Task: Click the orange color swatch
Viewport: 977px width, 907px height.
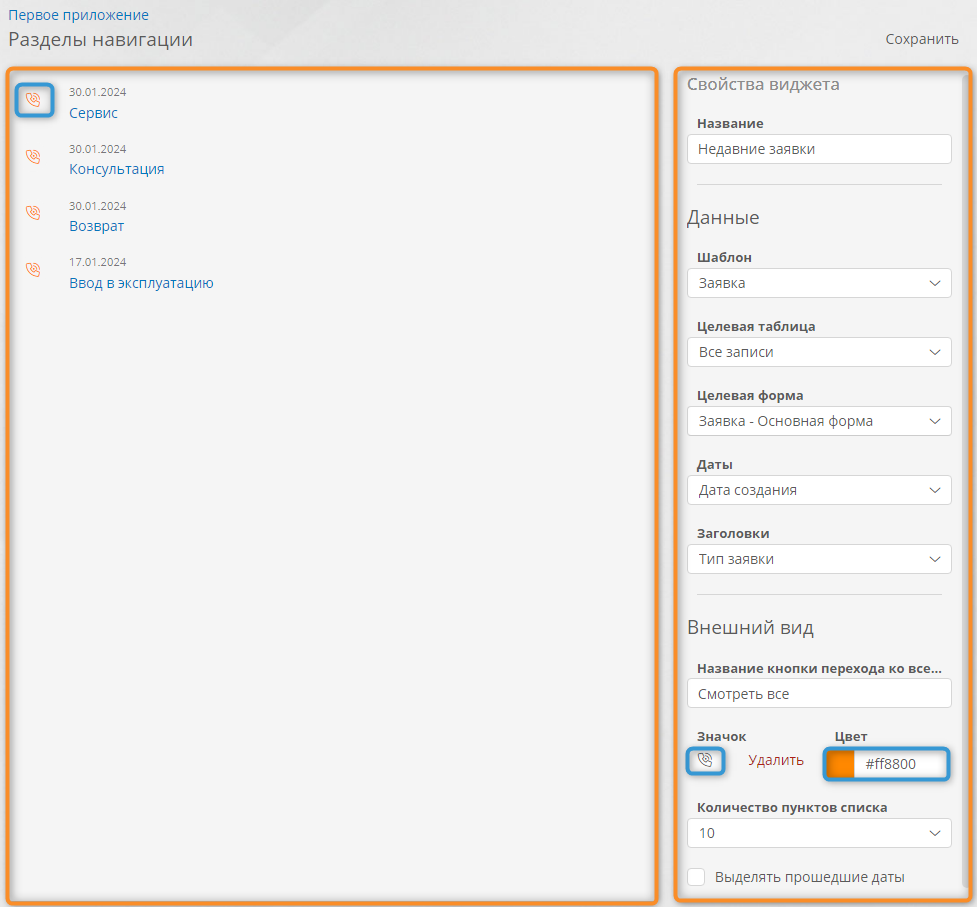Action: click(x=840, y=764)
